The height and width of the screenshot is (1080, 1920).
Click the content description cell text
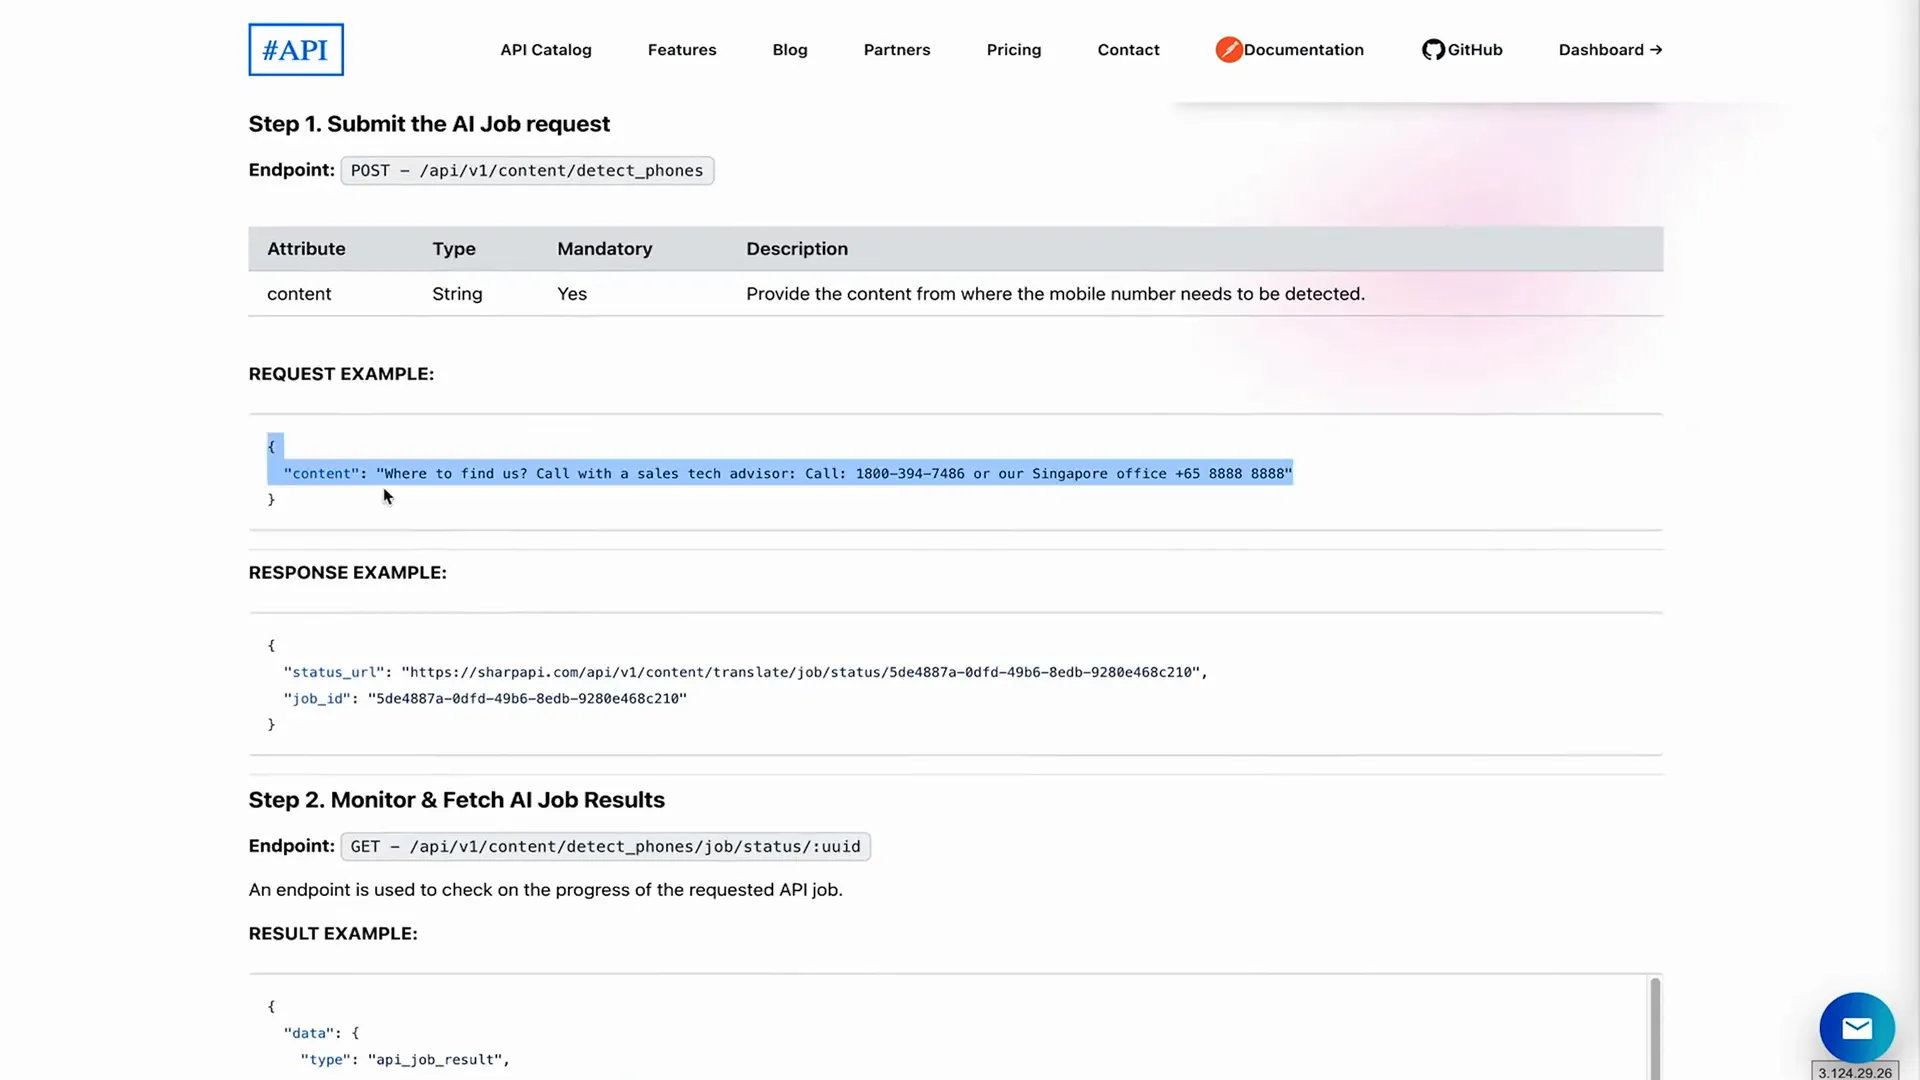(1055, 294)
